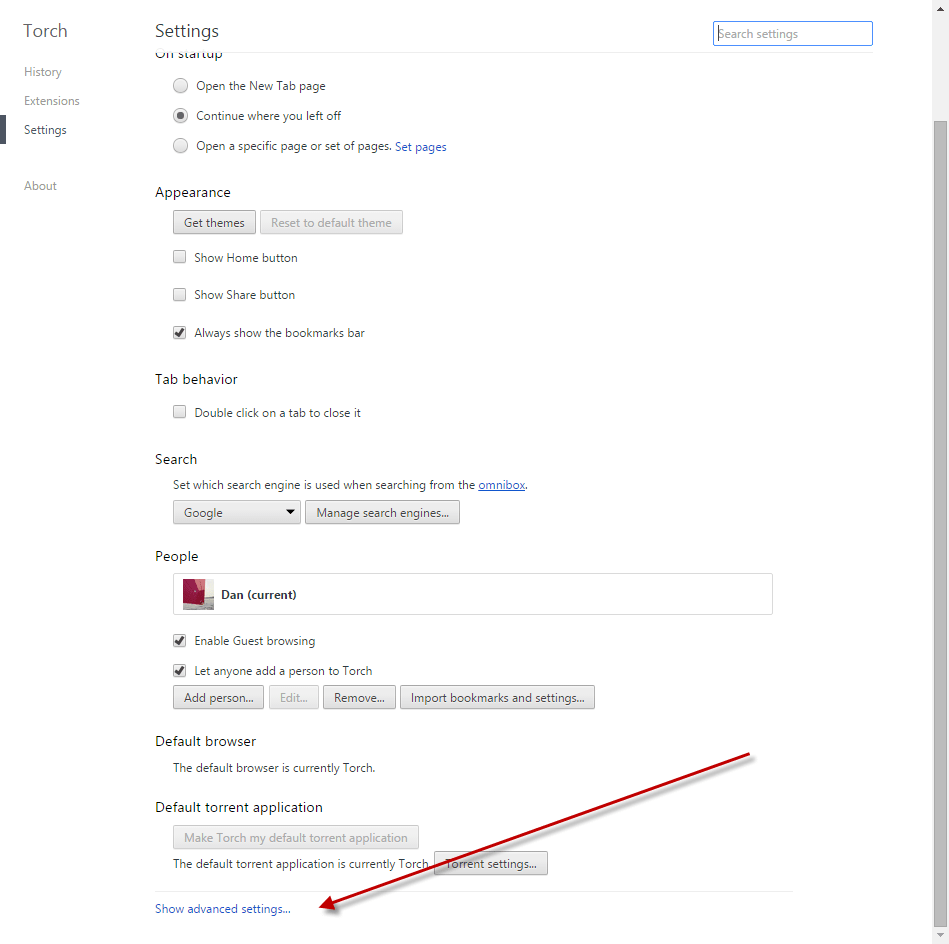Click the Torch heading in the sidebar
This screenshot has width=949, height=944.
[45, 31]
